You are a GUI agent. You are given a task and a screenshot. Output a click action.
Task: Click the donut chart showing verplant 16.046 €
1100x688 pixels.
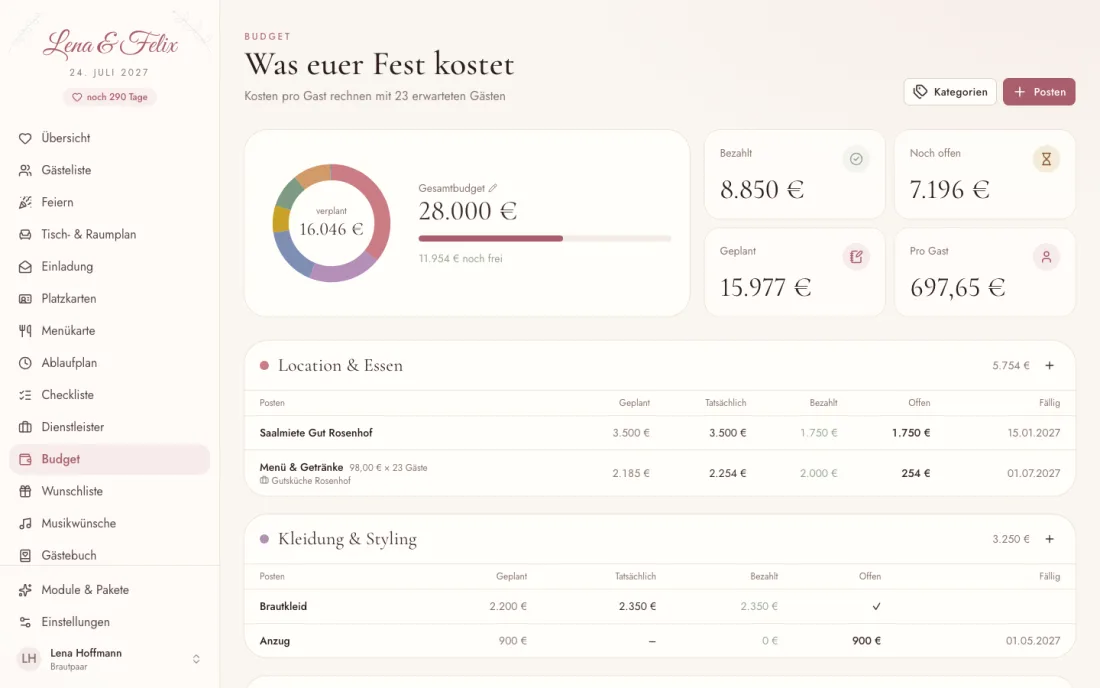coord(331,223)
